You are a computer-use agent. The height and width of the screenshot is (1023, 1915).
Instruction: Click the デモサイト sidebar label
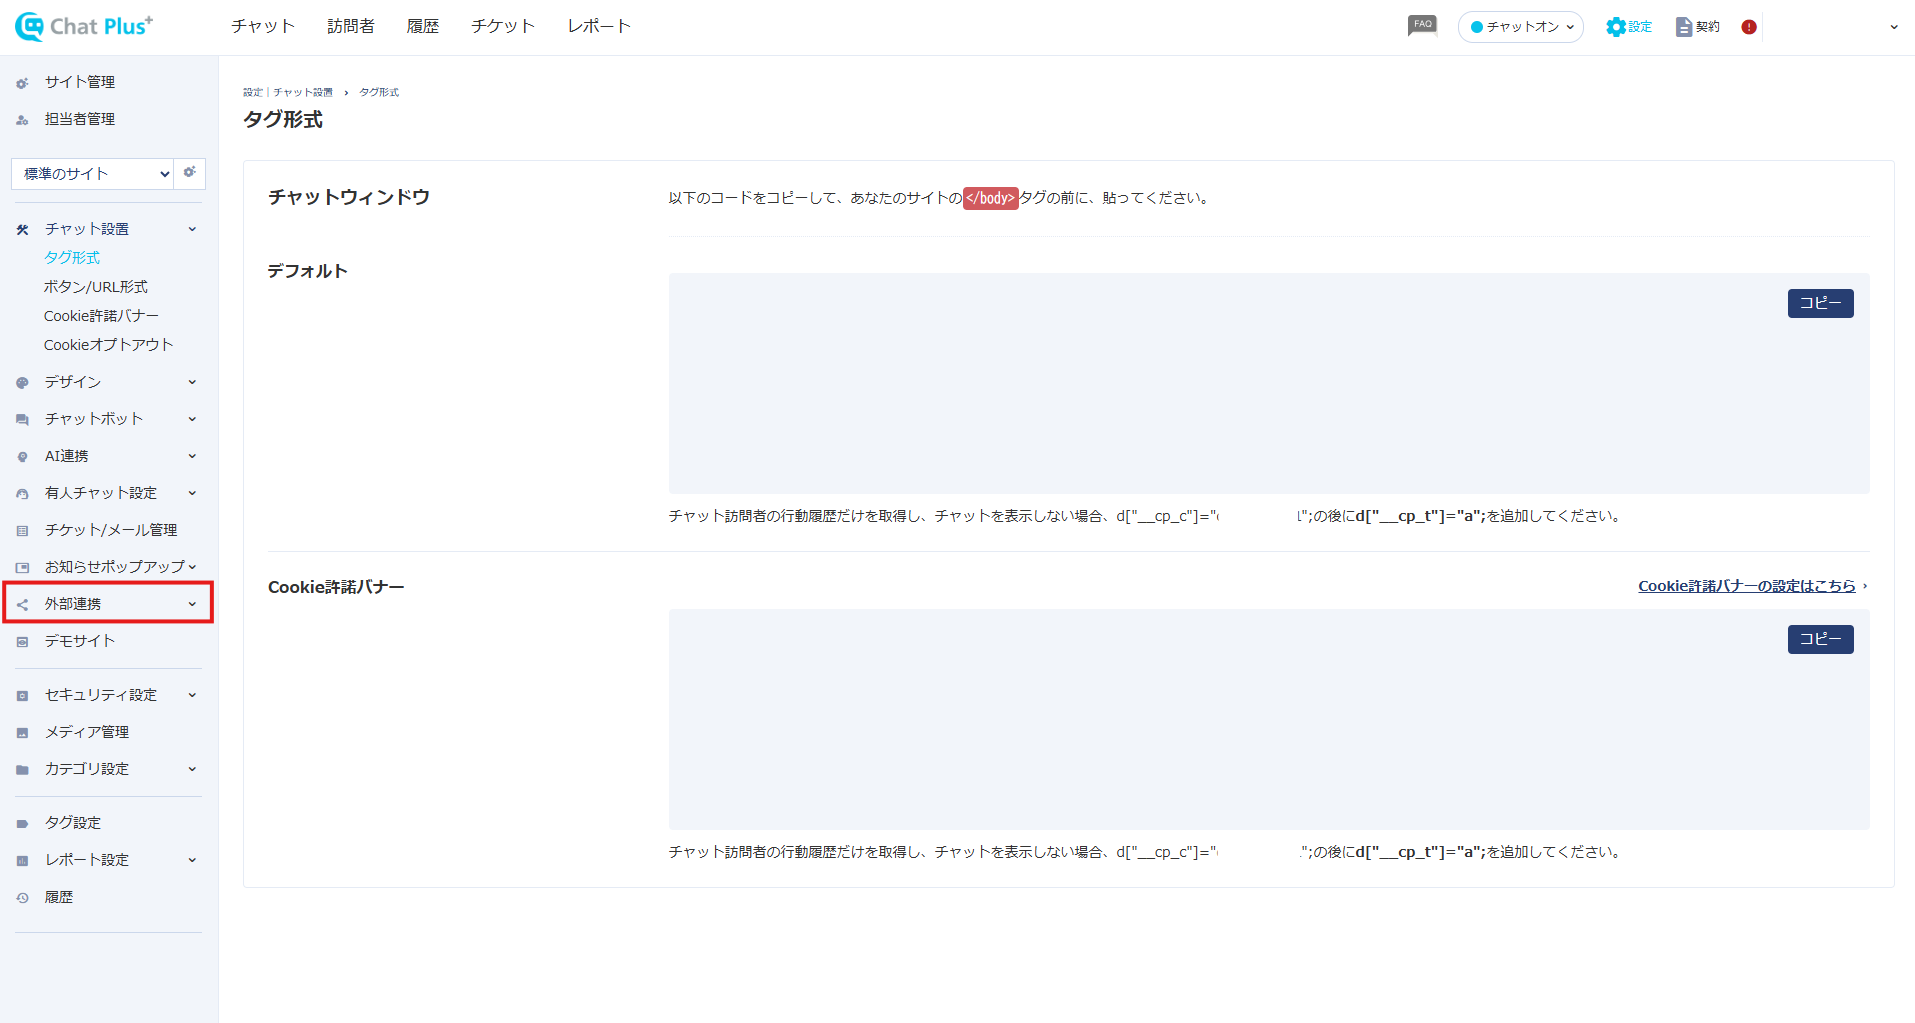point(80,641)
